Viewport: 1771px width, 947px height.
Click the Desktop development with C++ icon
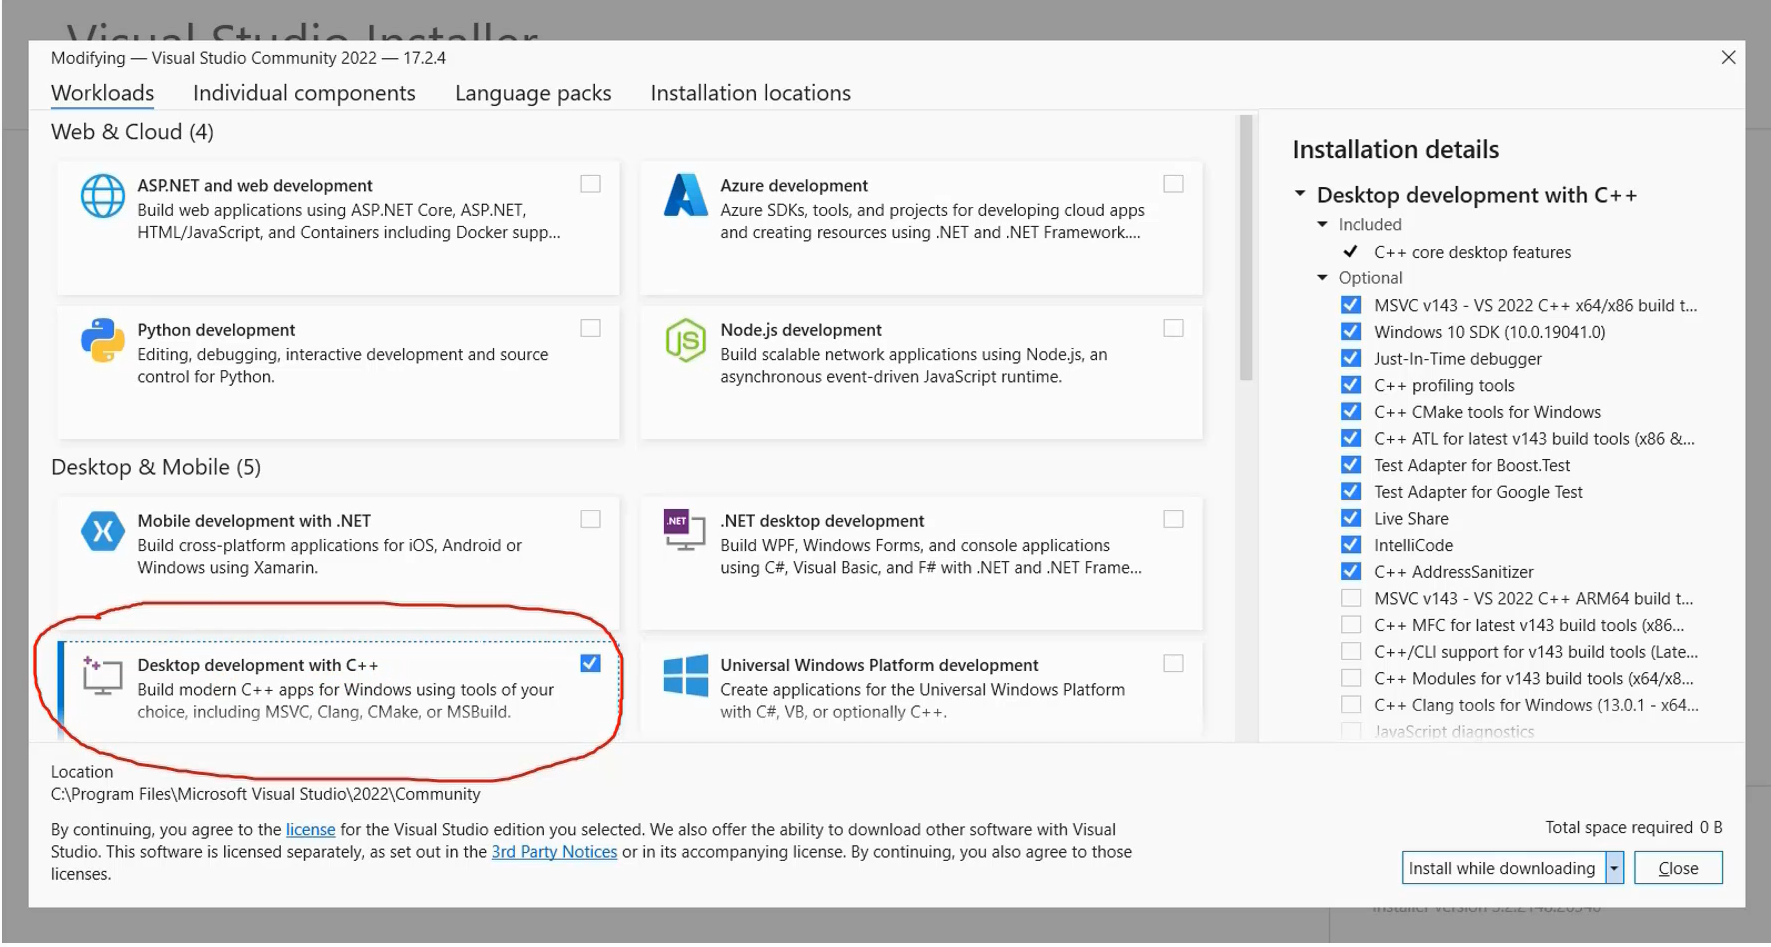pyautogui.click(x=102, y=676)
